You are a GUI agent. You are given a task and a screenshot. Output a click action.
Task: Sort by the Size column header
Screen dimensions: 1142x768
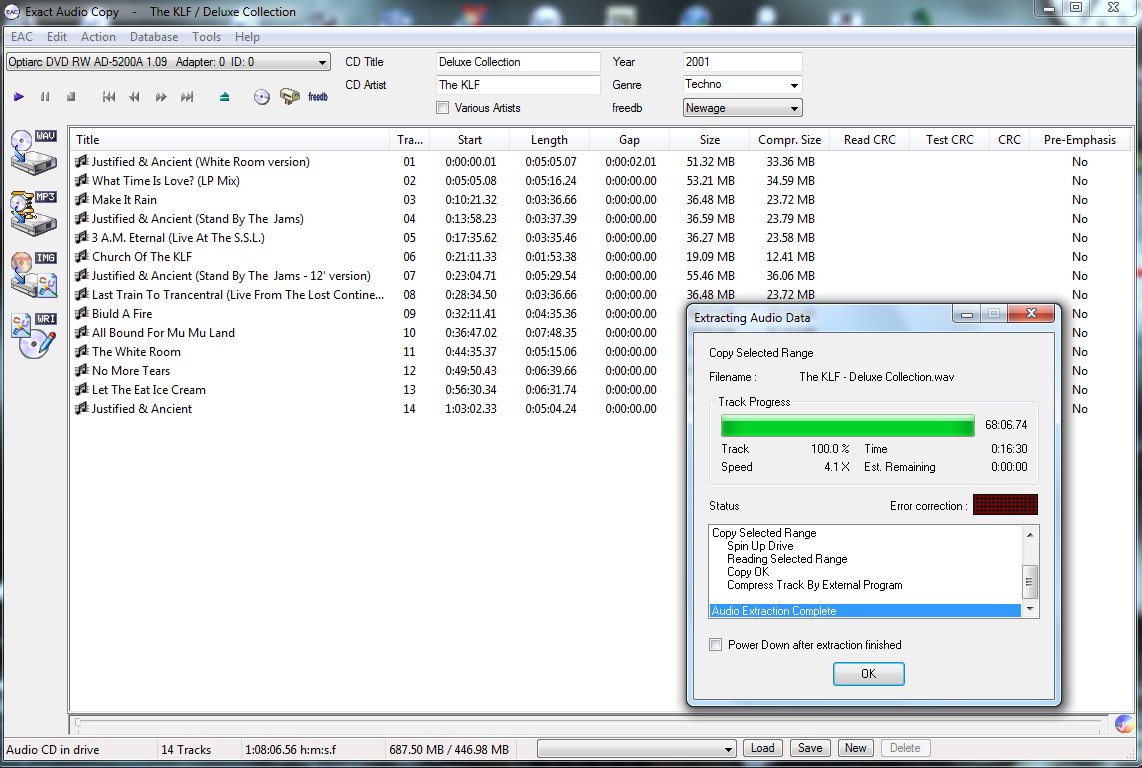coord(709,140)
